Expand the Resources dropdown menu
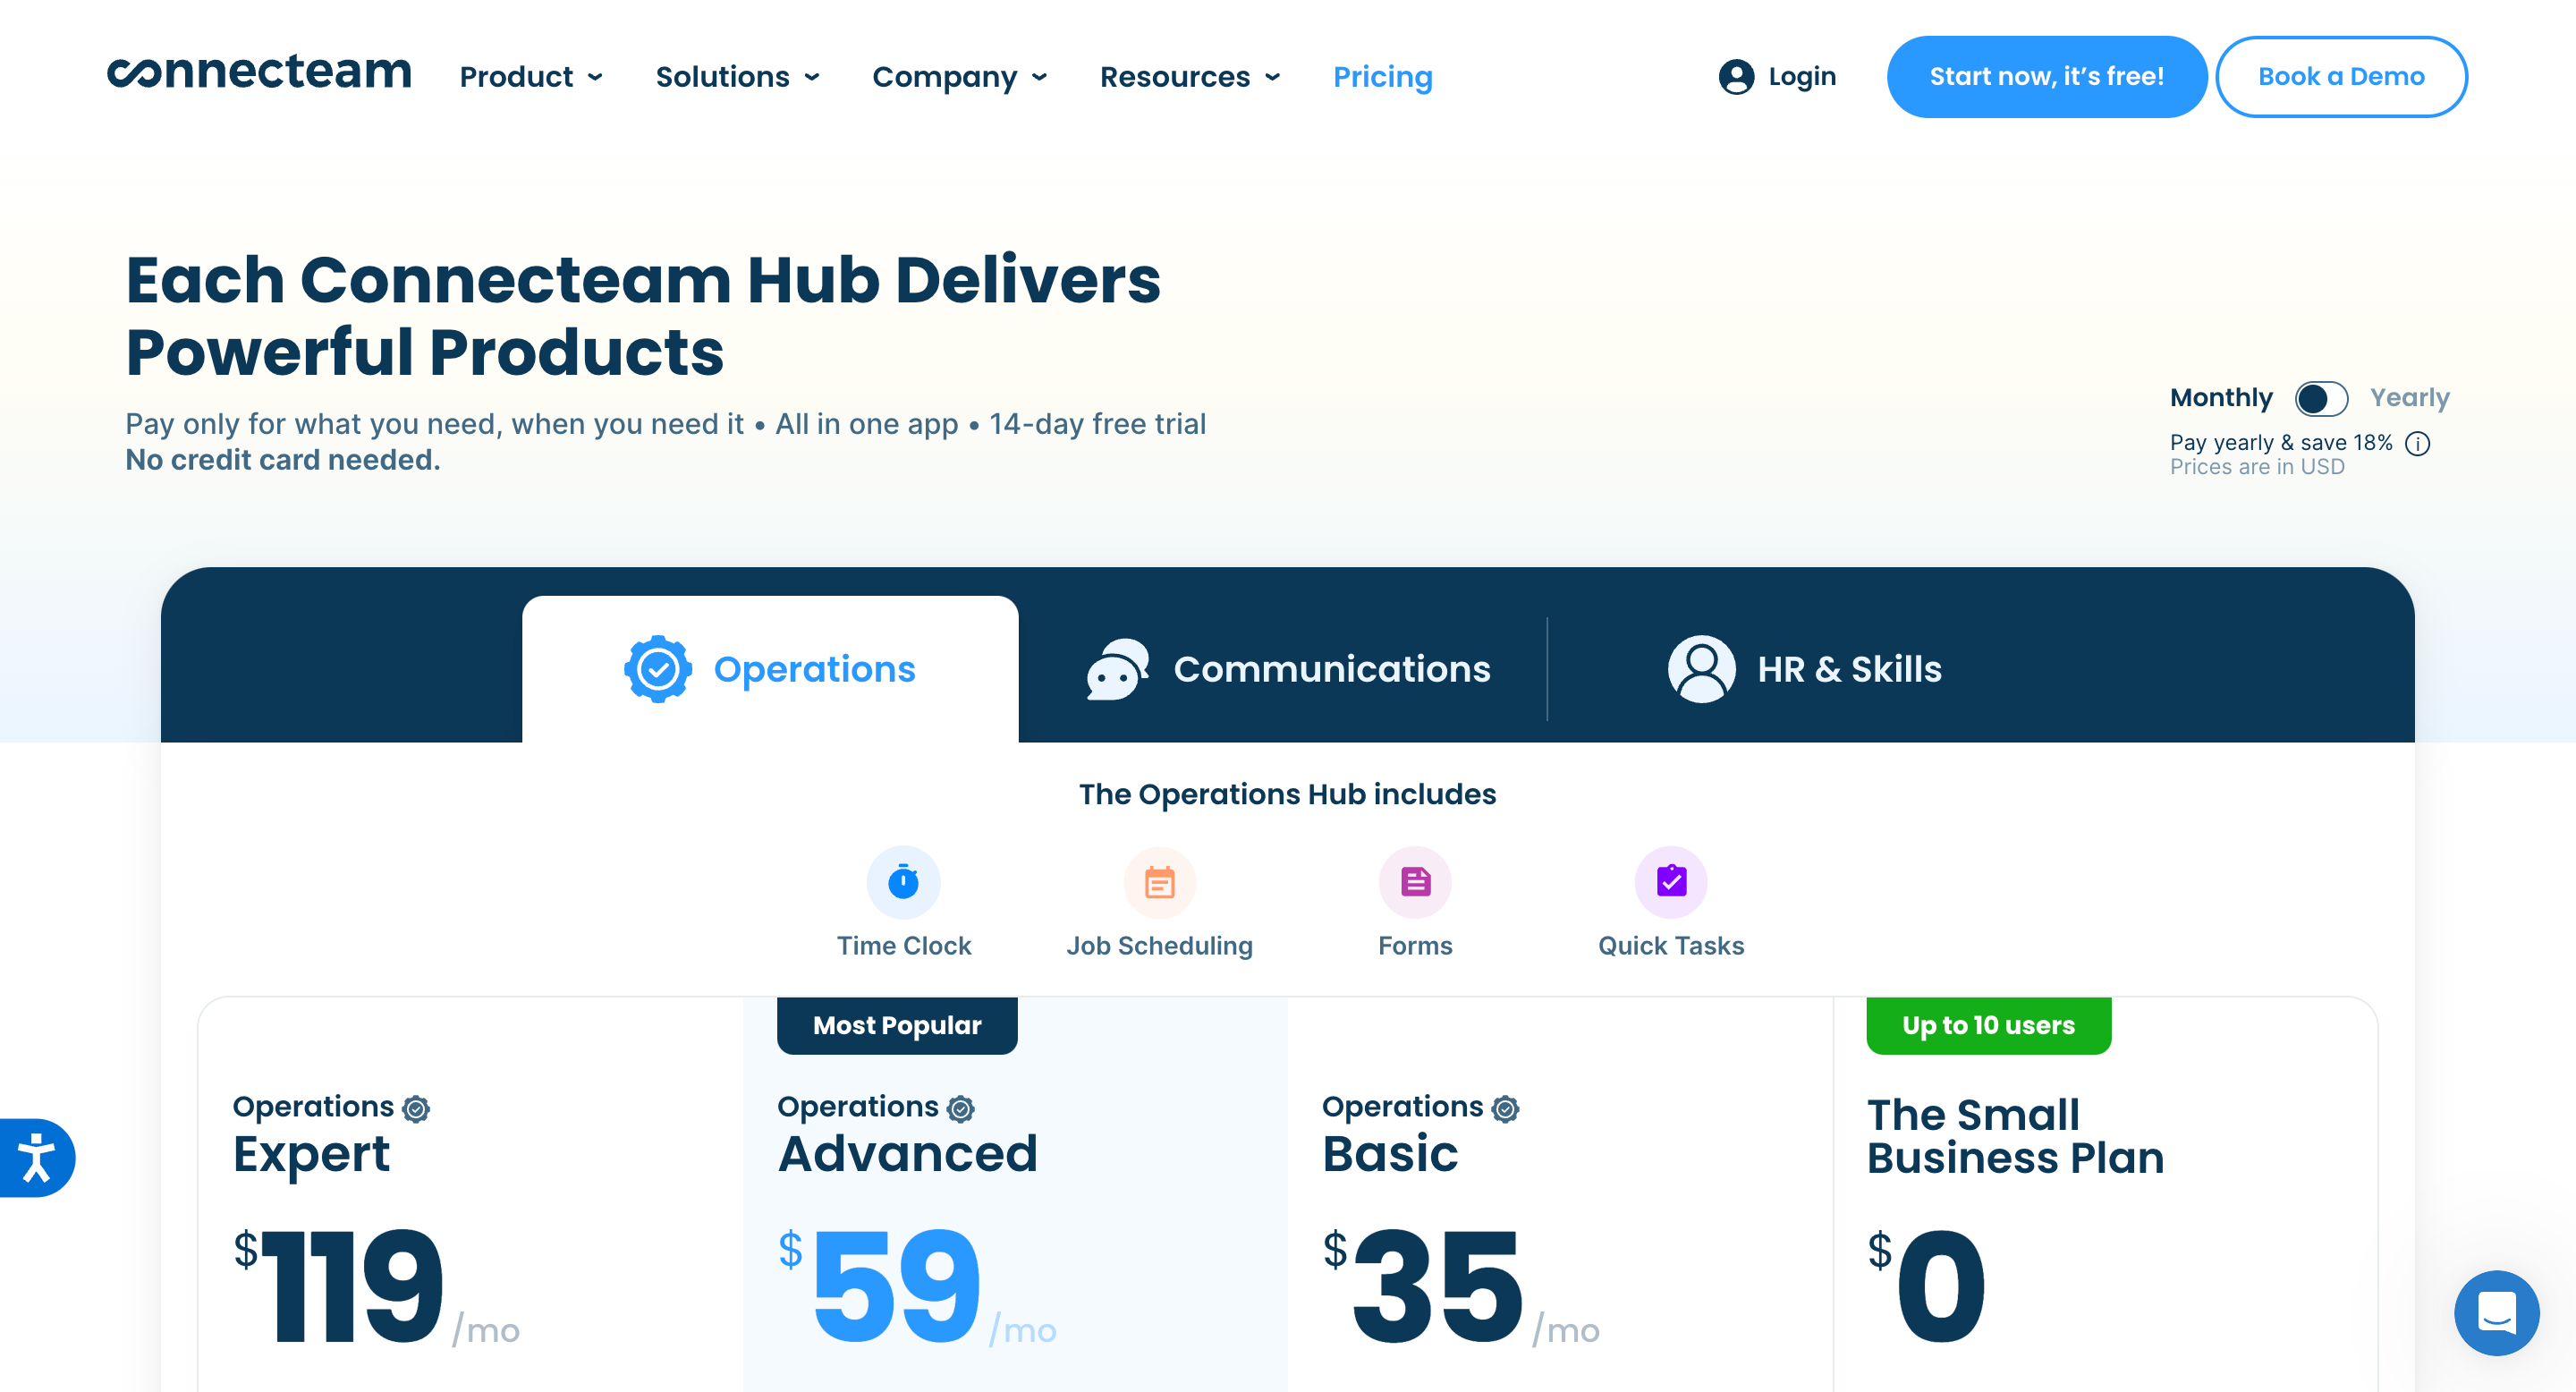Image resolution: width=2576 pixels, height=1392 pixels. [x=1190, y=77]
